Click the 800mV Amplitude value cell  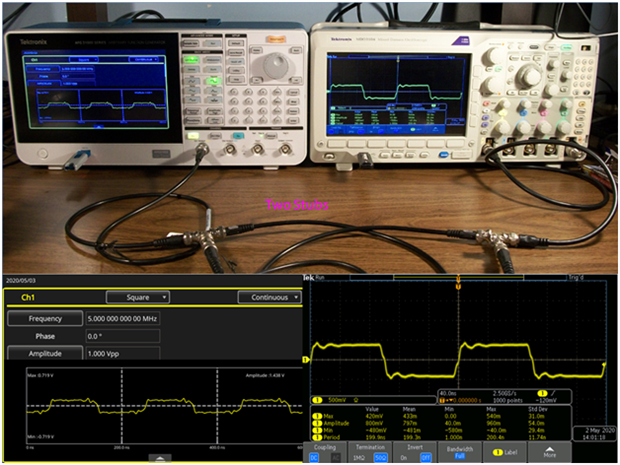[374, 423]
